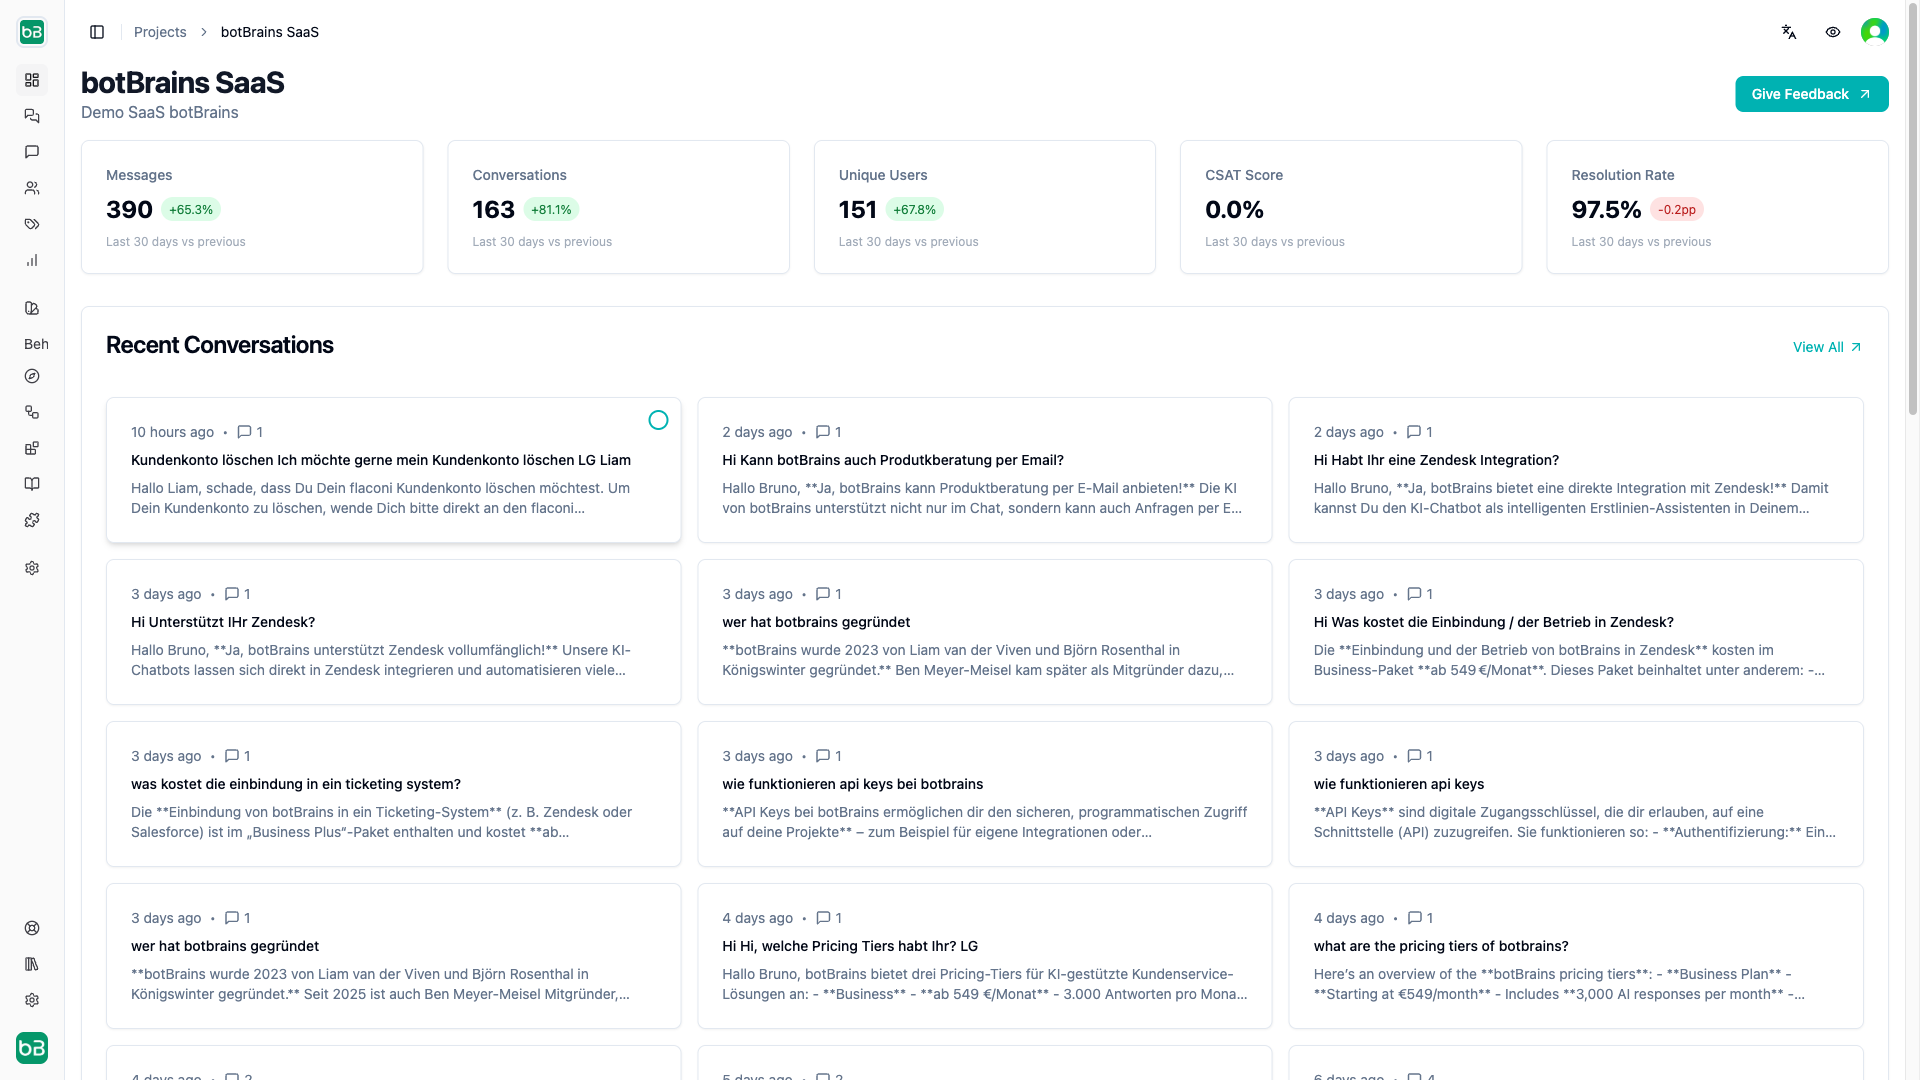Select the tags icon in the sidebar
Image resolution: width=1920 pixels, height=1080 pixels.
point(32,224)
